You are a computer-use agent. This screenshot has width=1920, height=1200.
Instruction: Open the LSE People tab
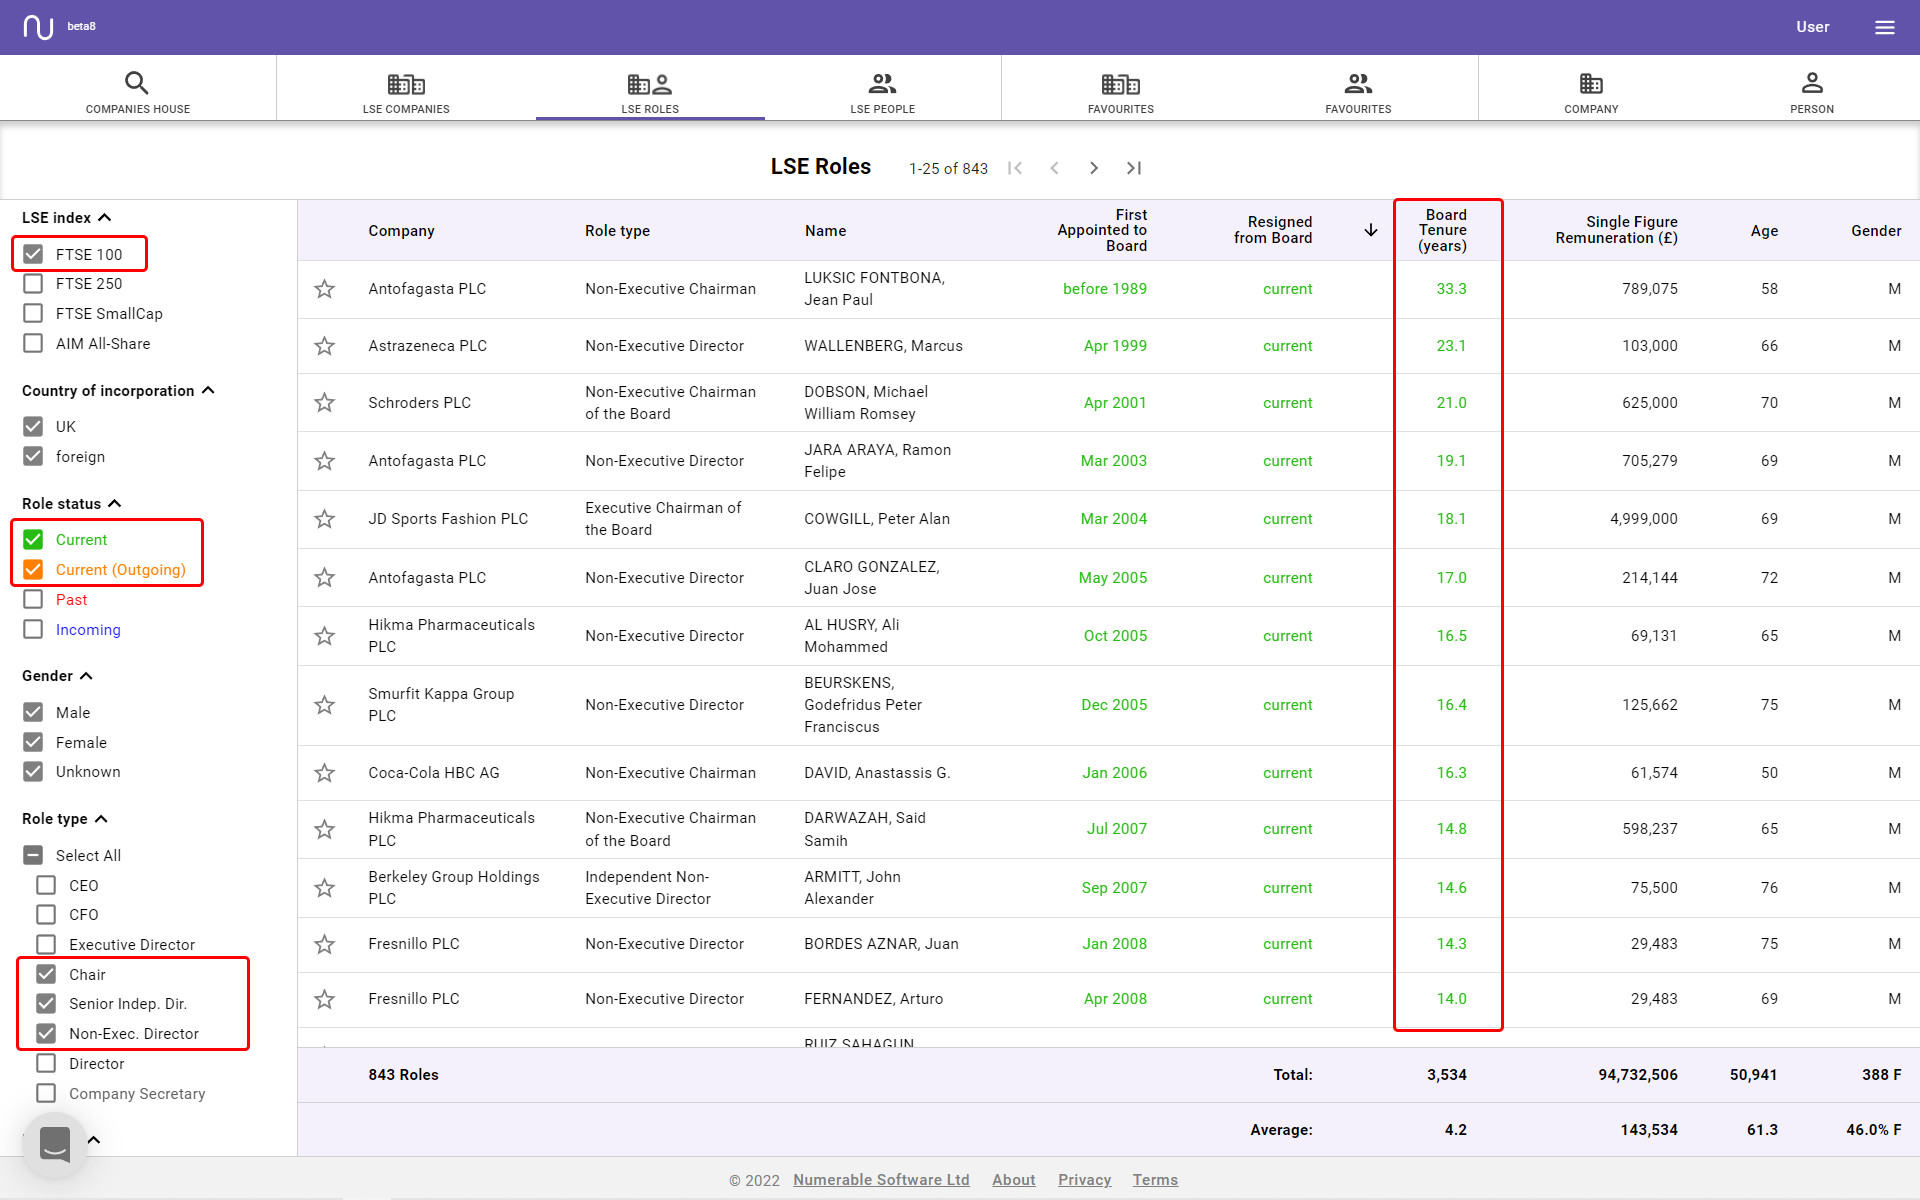(883, 90)
